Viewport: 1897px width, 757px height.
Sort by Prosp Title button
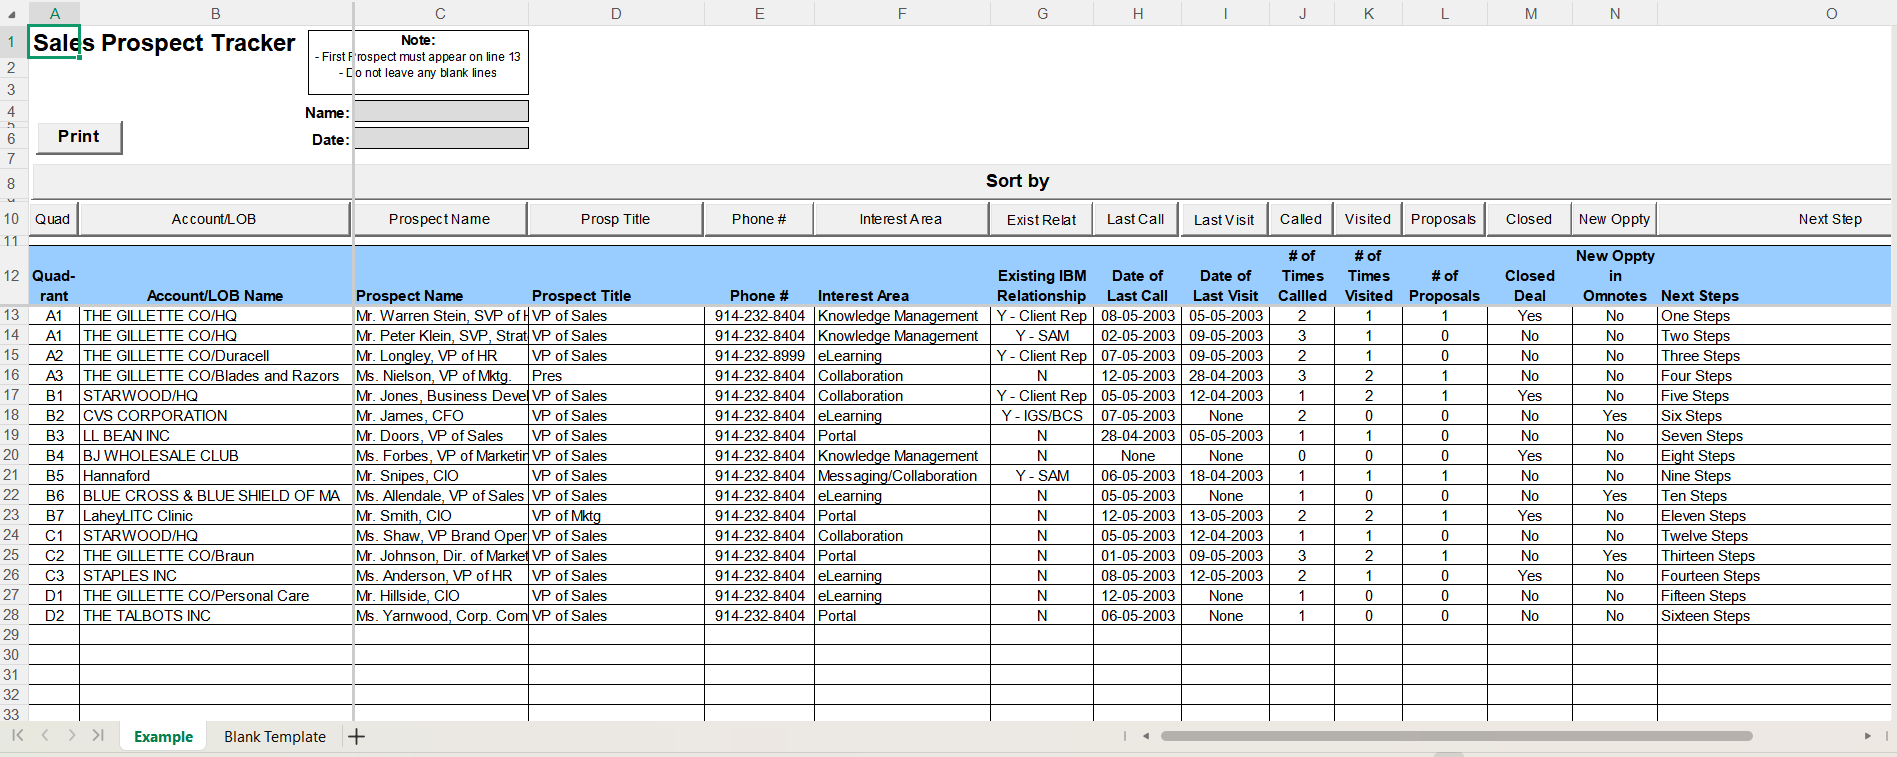pos(615,219)
